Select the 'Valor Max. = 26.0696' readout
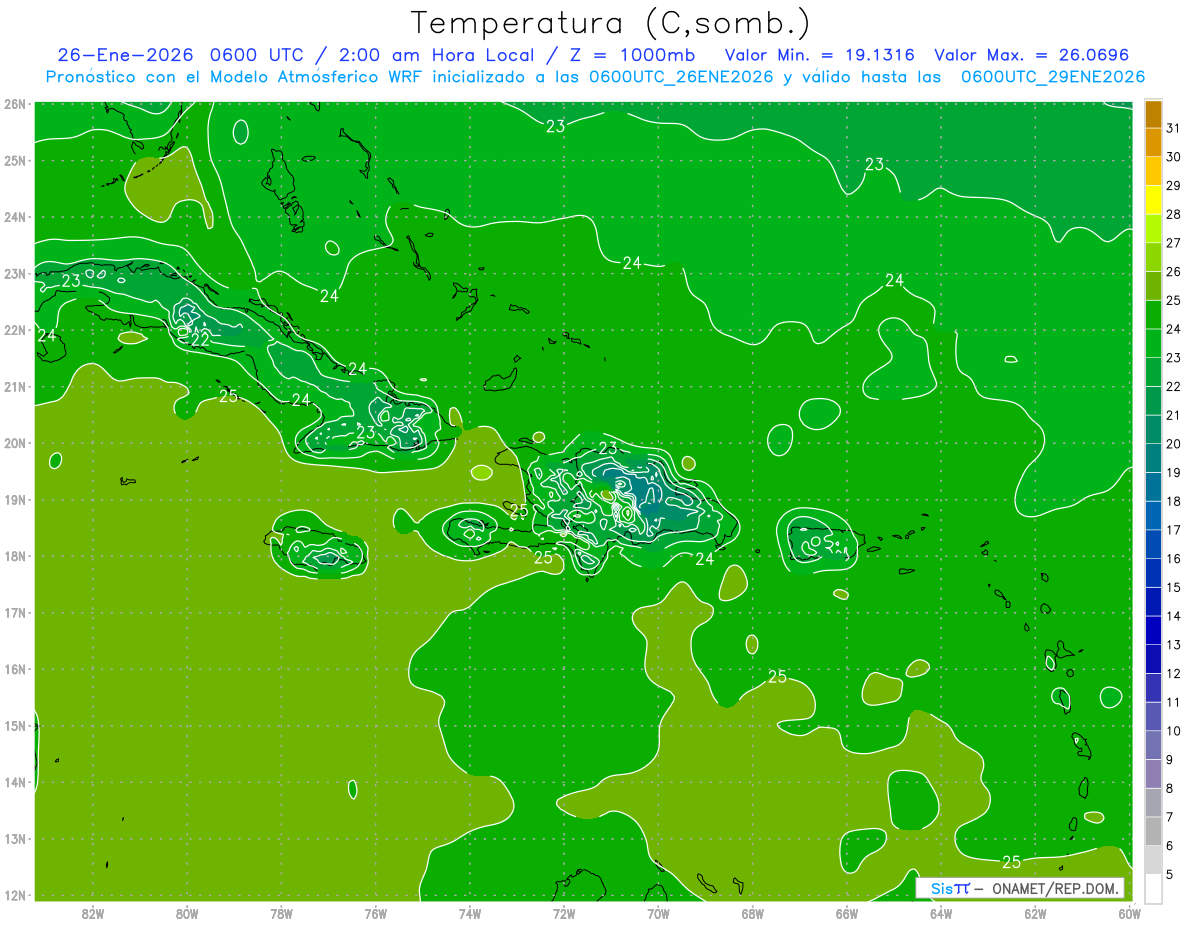1200x927 pixels. [x=1032, y=54]
